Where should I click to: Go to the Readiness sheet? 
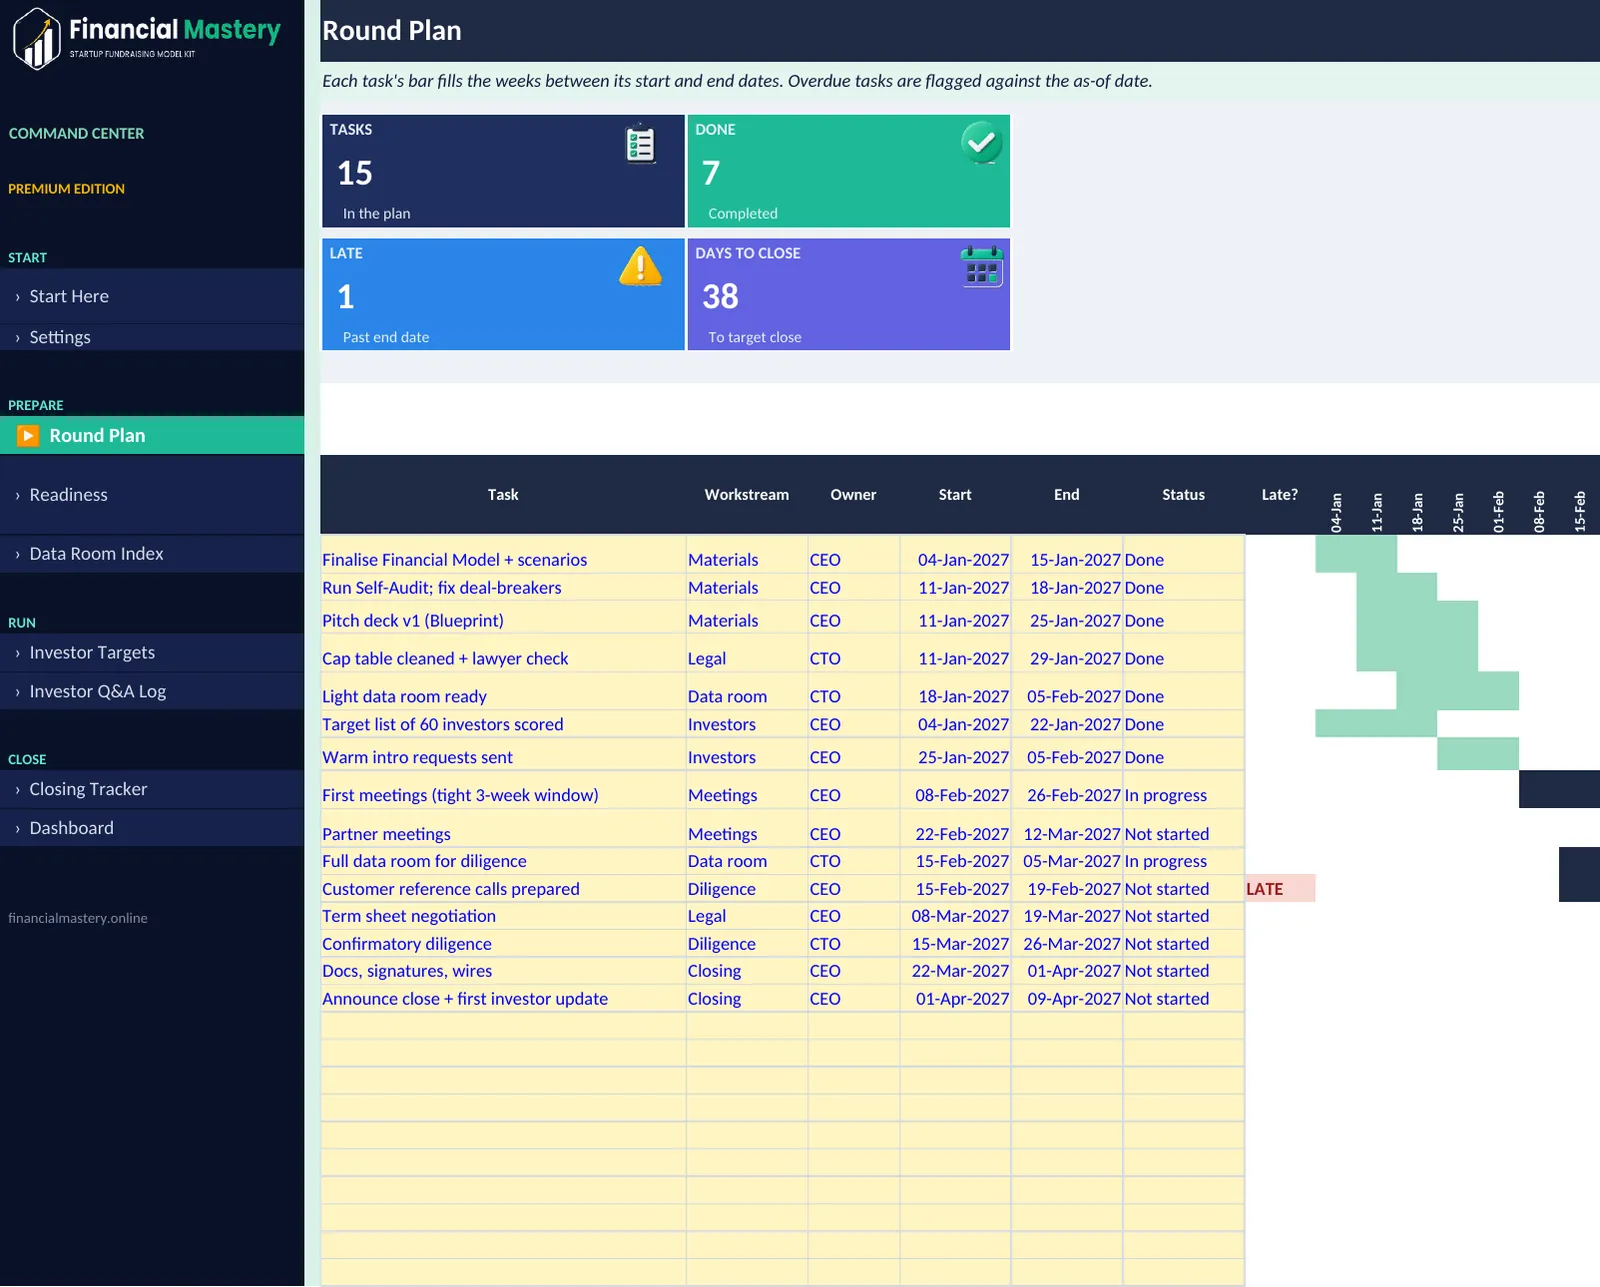coord(152,495)
